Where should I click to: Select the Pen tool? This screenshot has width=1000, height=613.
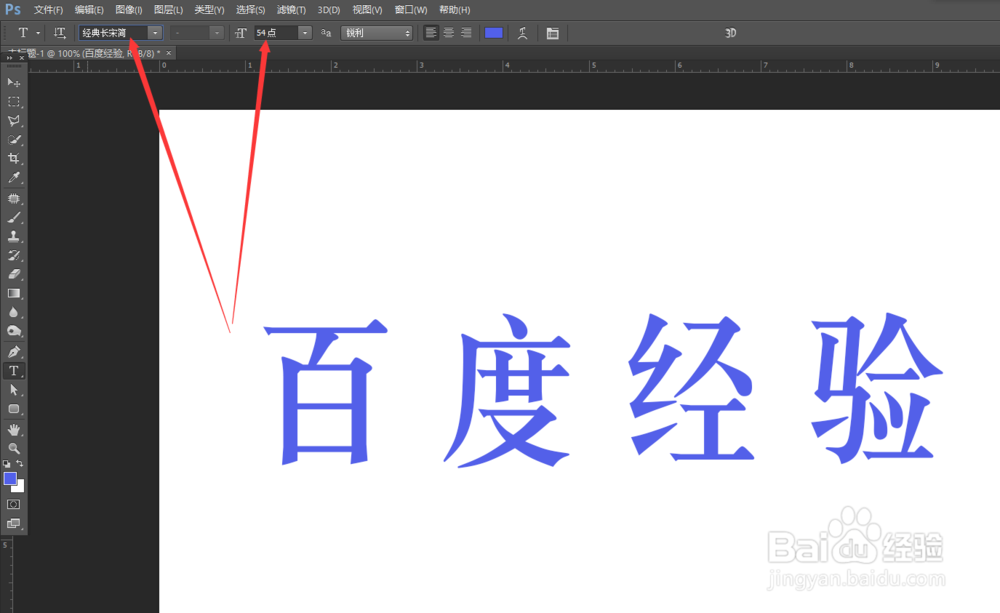(x=13, y=352)
